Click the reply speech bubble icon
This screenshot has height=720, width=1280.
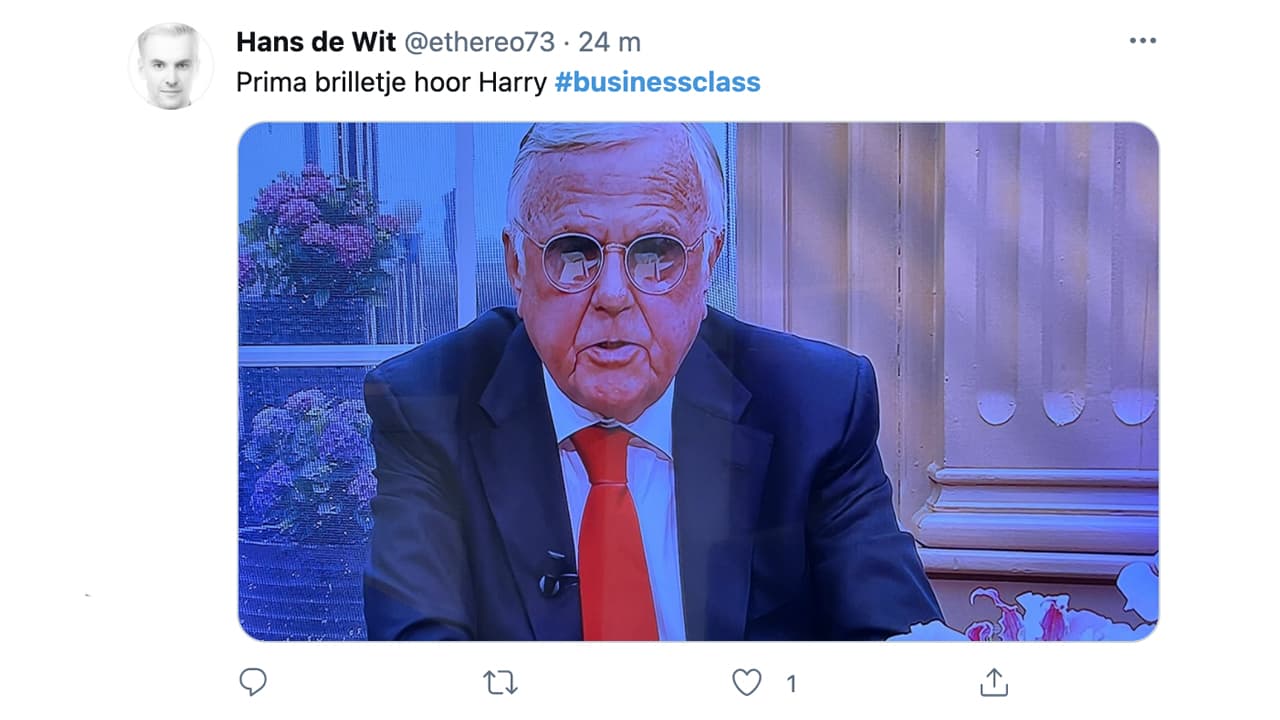coord(253,682)
